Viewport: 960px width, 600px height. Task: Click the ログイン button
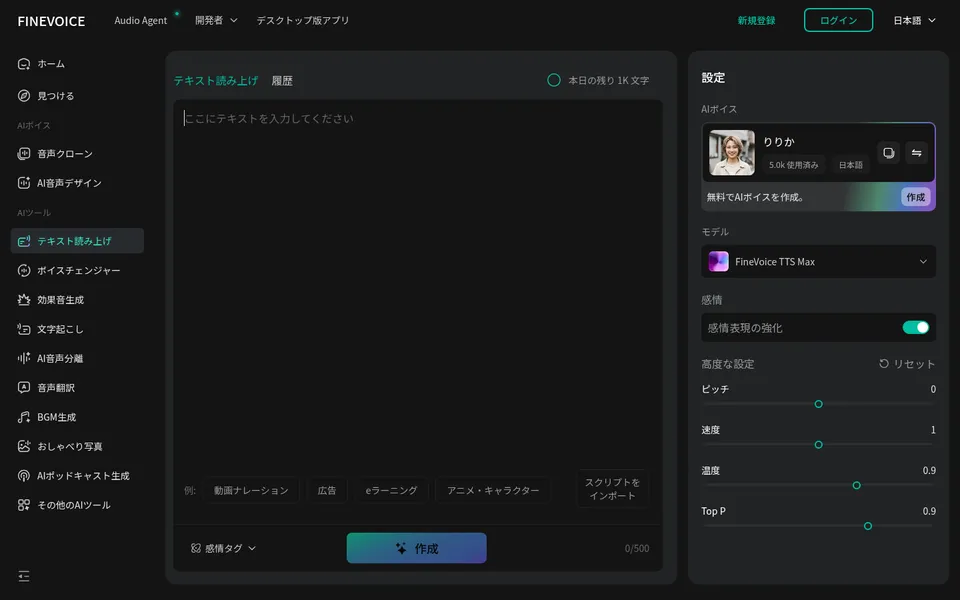coord(838,20)
